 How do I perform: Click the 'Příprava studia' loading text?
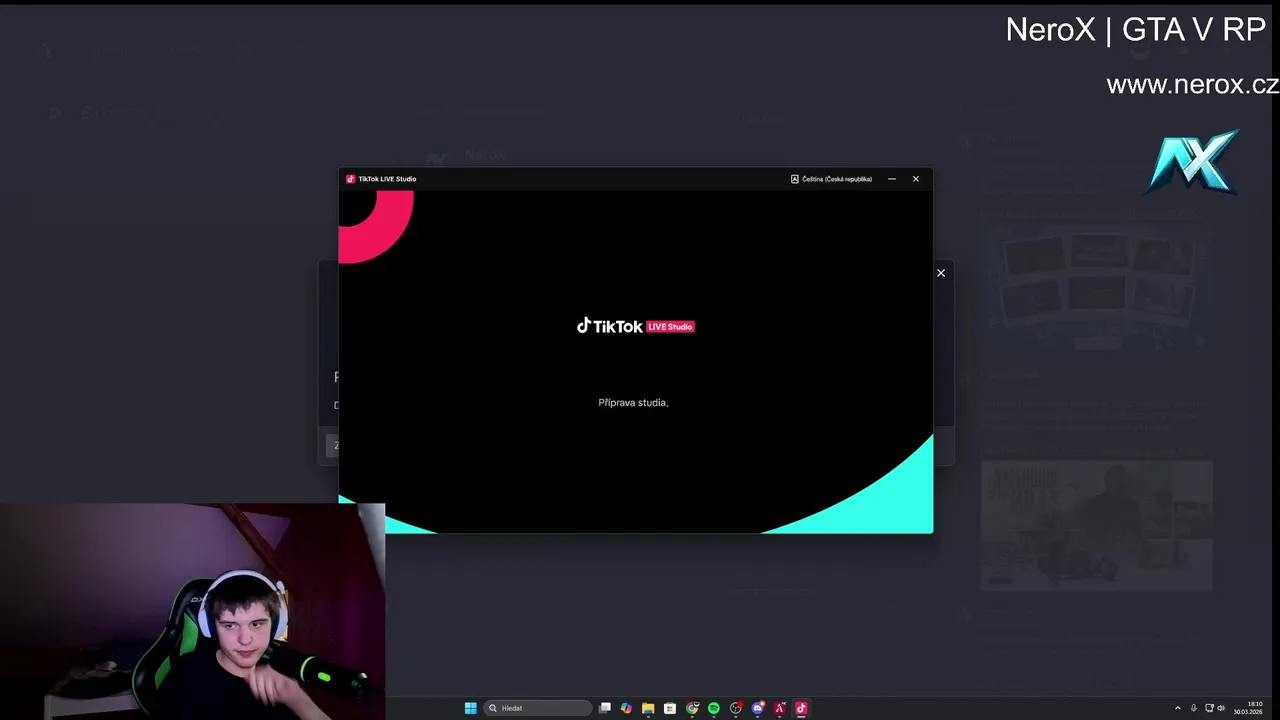(x=633, y=403)
